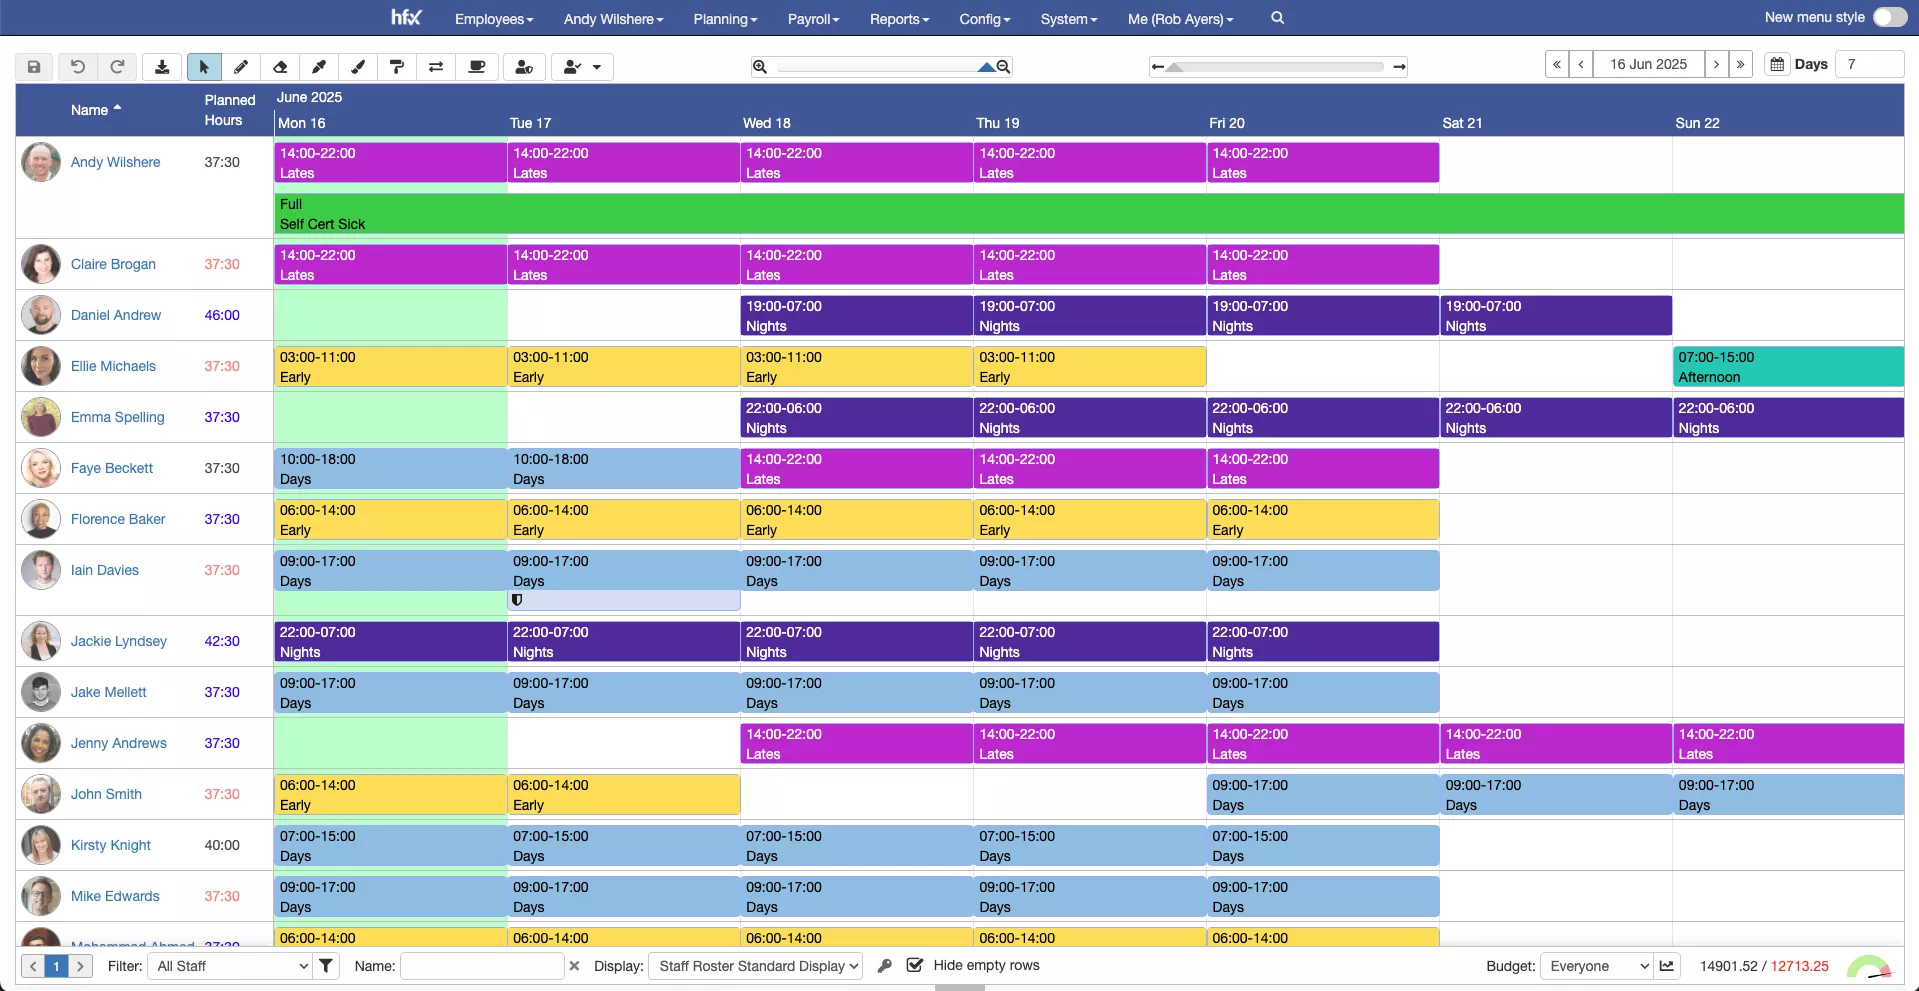Pick the eraser tool
Screen dimensions: 1919x991
pos(280,67)
